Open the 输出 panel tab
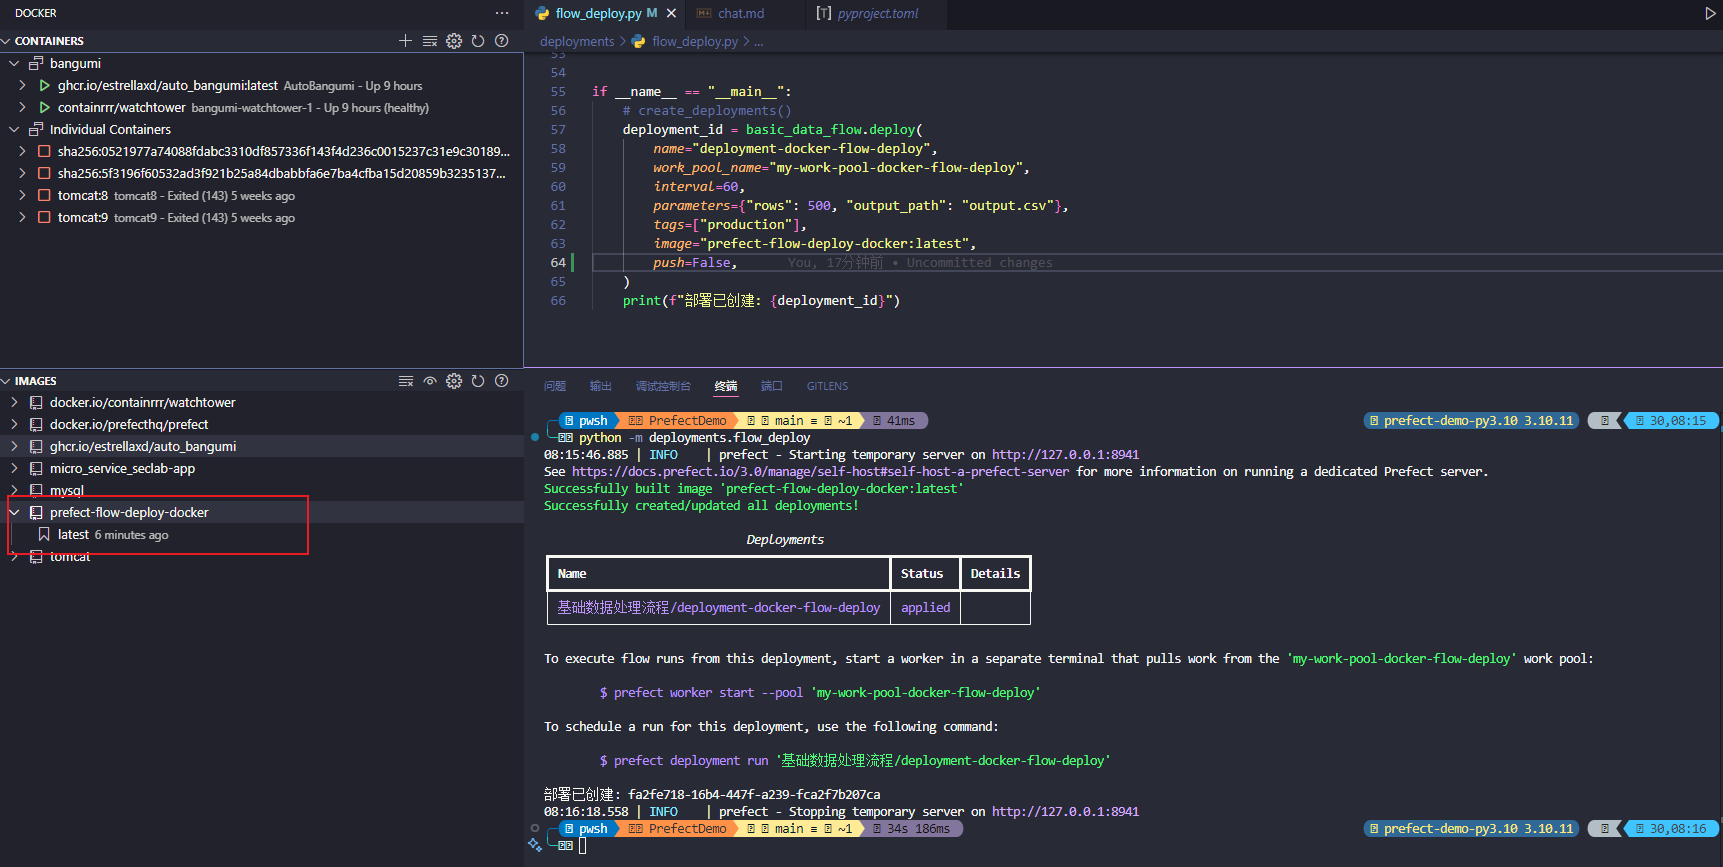Image resolution: width=1723 pixels, height=867 pixels. coord(601,386)
